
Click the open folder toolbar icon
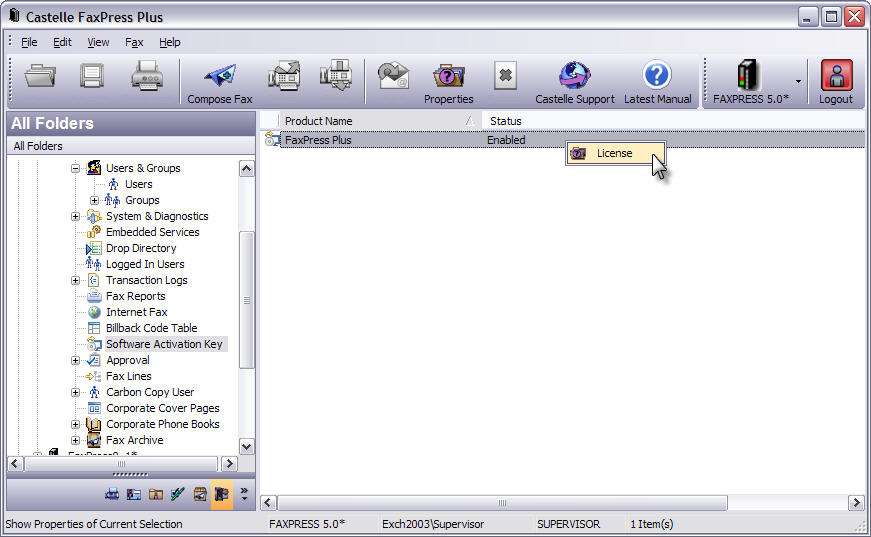[41, 77]
